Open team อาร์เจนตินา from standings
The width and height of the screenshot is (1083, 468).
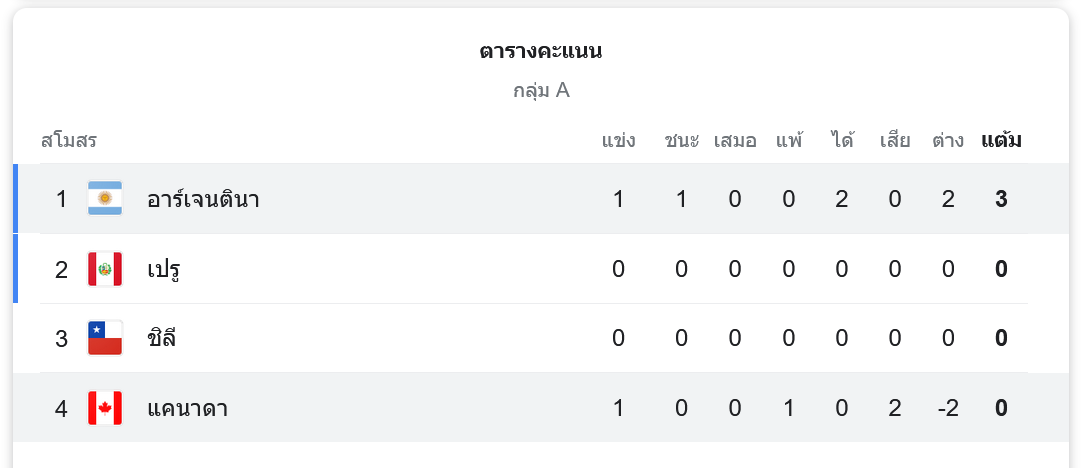[x=203, y=199]
